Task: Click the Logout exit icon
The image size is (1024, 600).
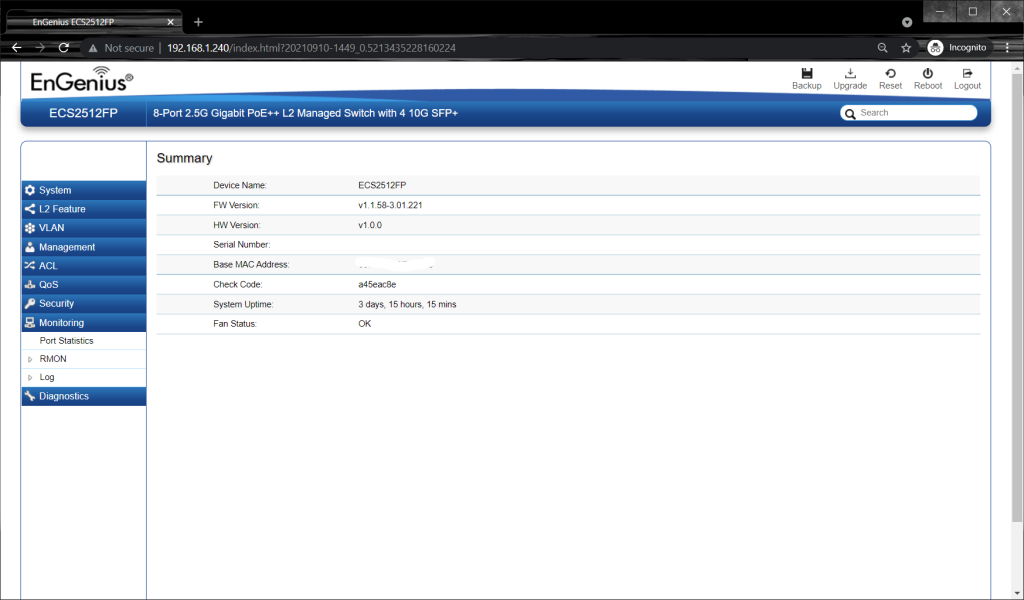Action: click(x=967, y=73)
